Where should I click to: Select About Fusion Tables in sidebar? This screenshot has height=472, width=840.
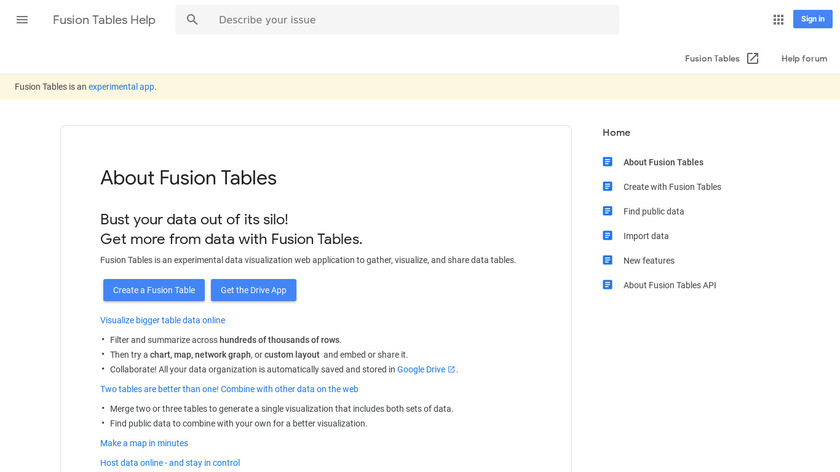pyautogui.click(x=663, y=162)
